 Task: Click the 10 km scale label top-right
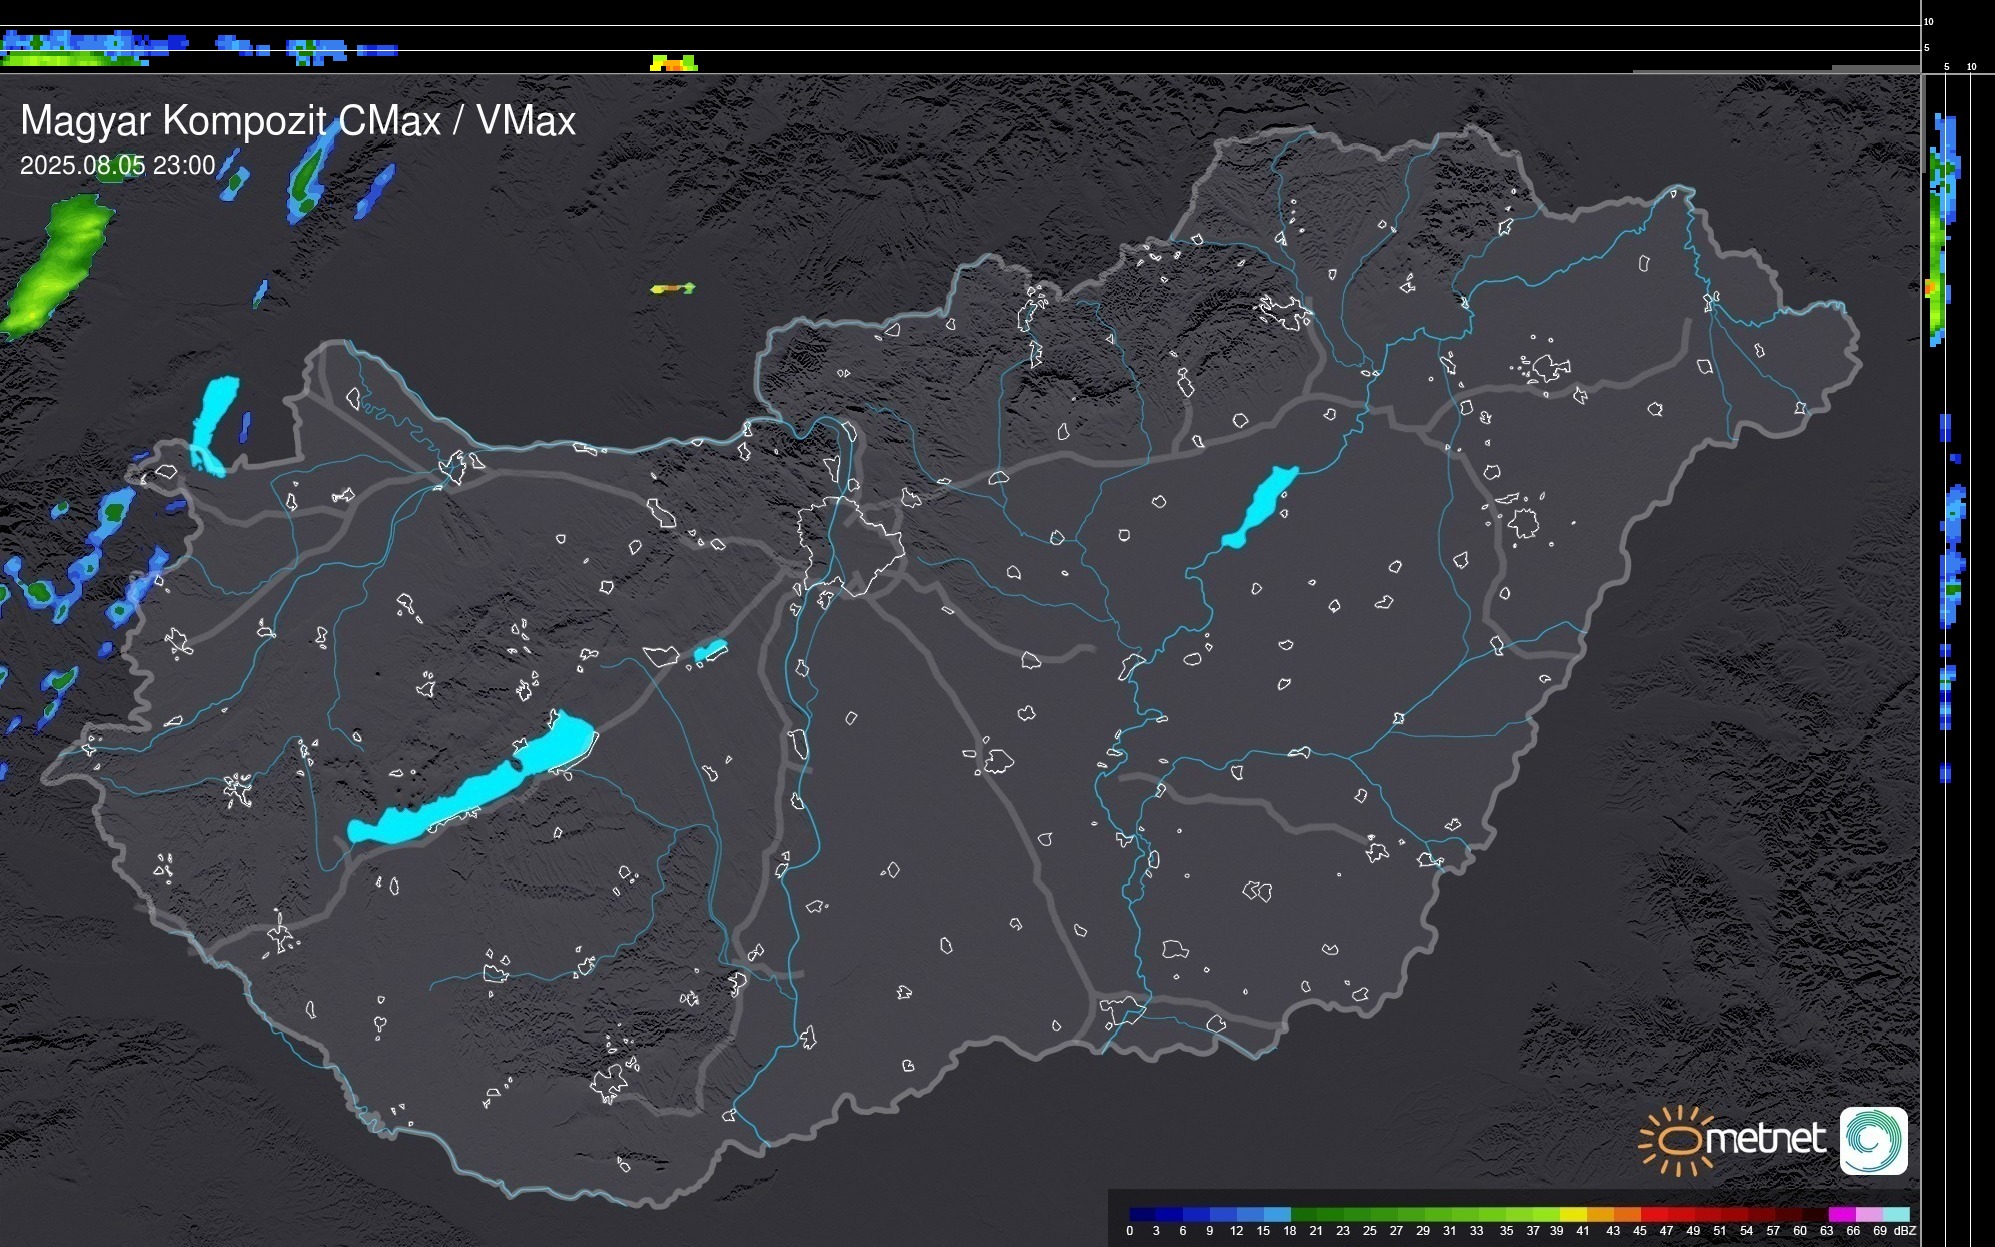point(1929,21)
